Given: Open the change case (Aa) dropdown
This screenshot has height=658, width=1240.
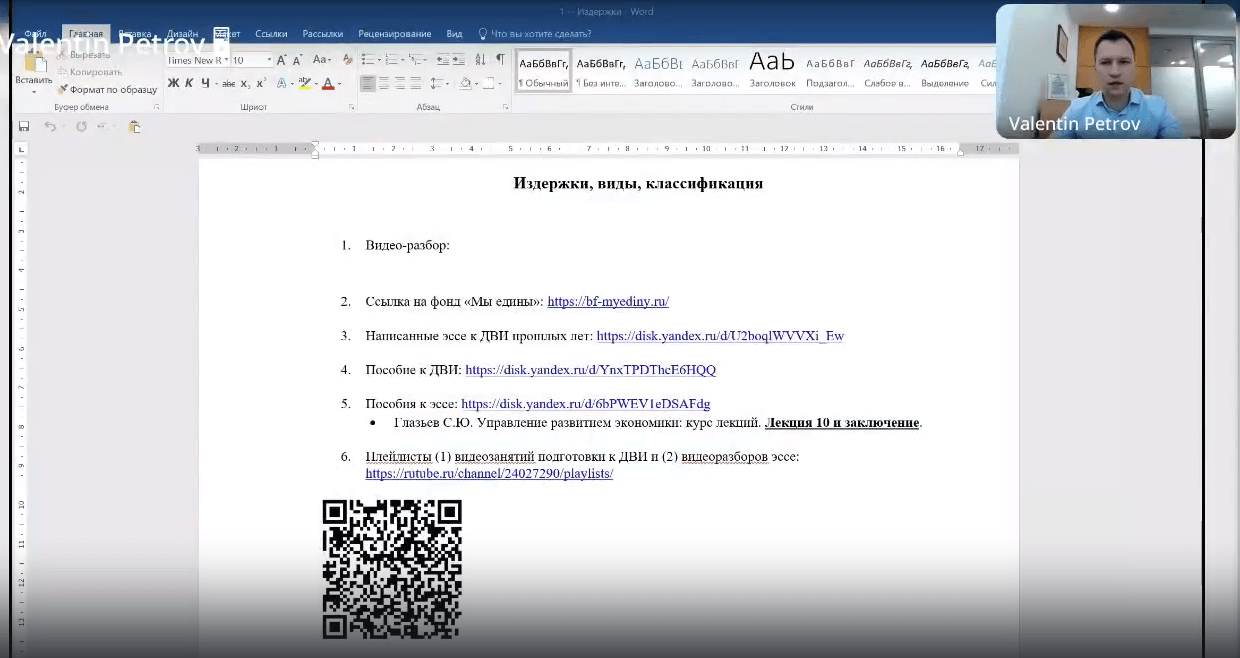Looking at the screenshot, I should tap(322, 60).
